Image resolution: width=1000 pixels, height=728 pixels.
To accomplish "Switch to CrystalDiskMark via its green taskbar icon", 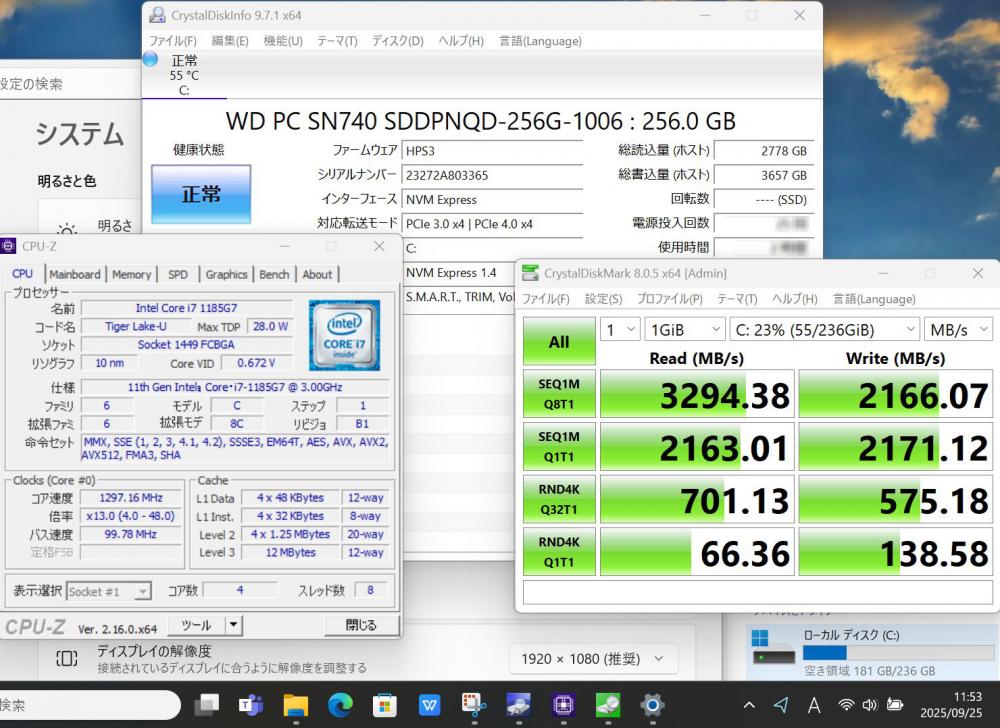I will pyautogui.click(x=608, y=704).
